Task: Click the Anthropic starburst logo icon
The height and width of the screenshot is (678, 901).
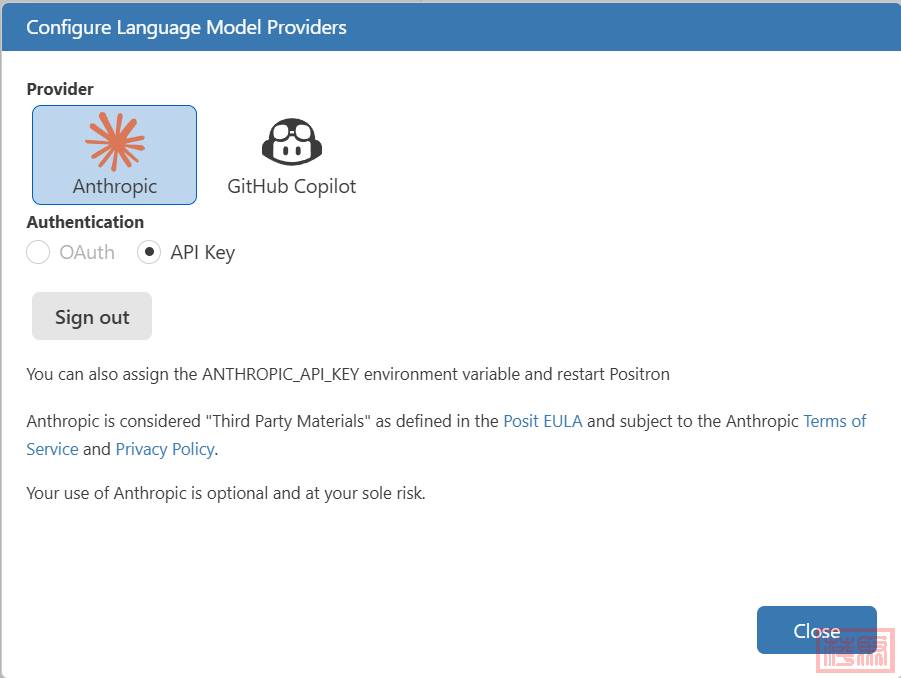Action: pos(115,141)
